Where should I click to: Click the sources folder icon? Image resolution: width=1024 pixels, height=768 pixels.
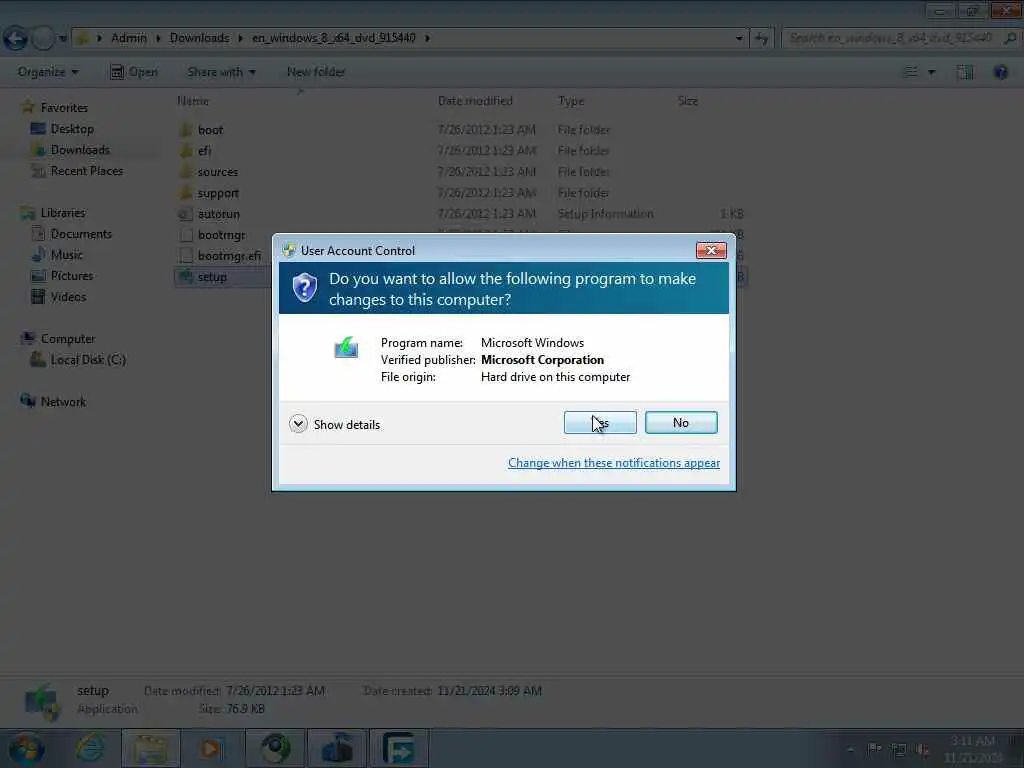[185, 172]
